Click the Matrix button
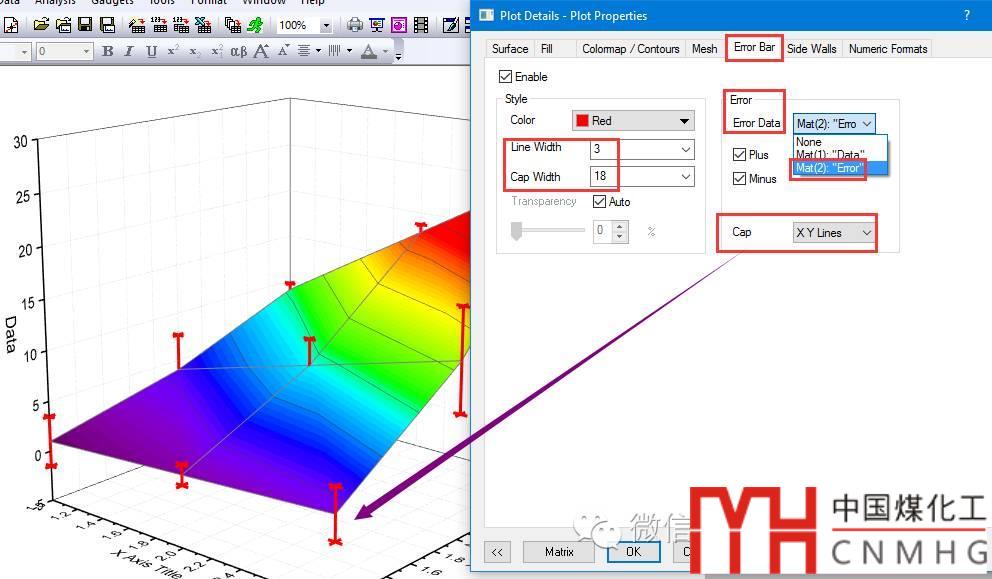Screen dimensions: 992x579 pyautogui.click(x=559, y=551)
